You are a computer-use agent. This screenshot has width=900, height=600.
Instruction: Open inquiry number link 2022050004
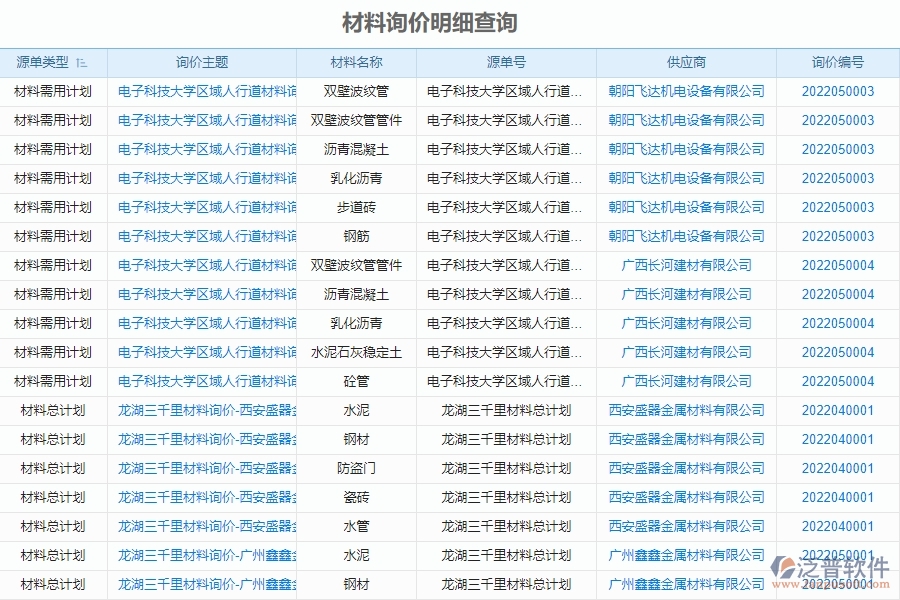(838, 265)
